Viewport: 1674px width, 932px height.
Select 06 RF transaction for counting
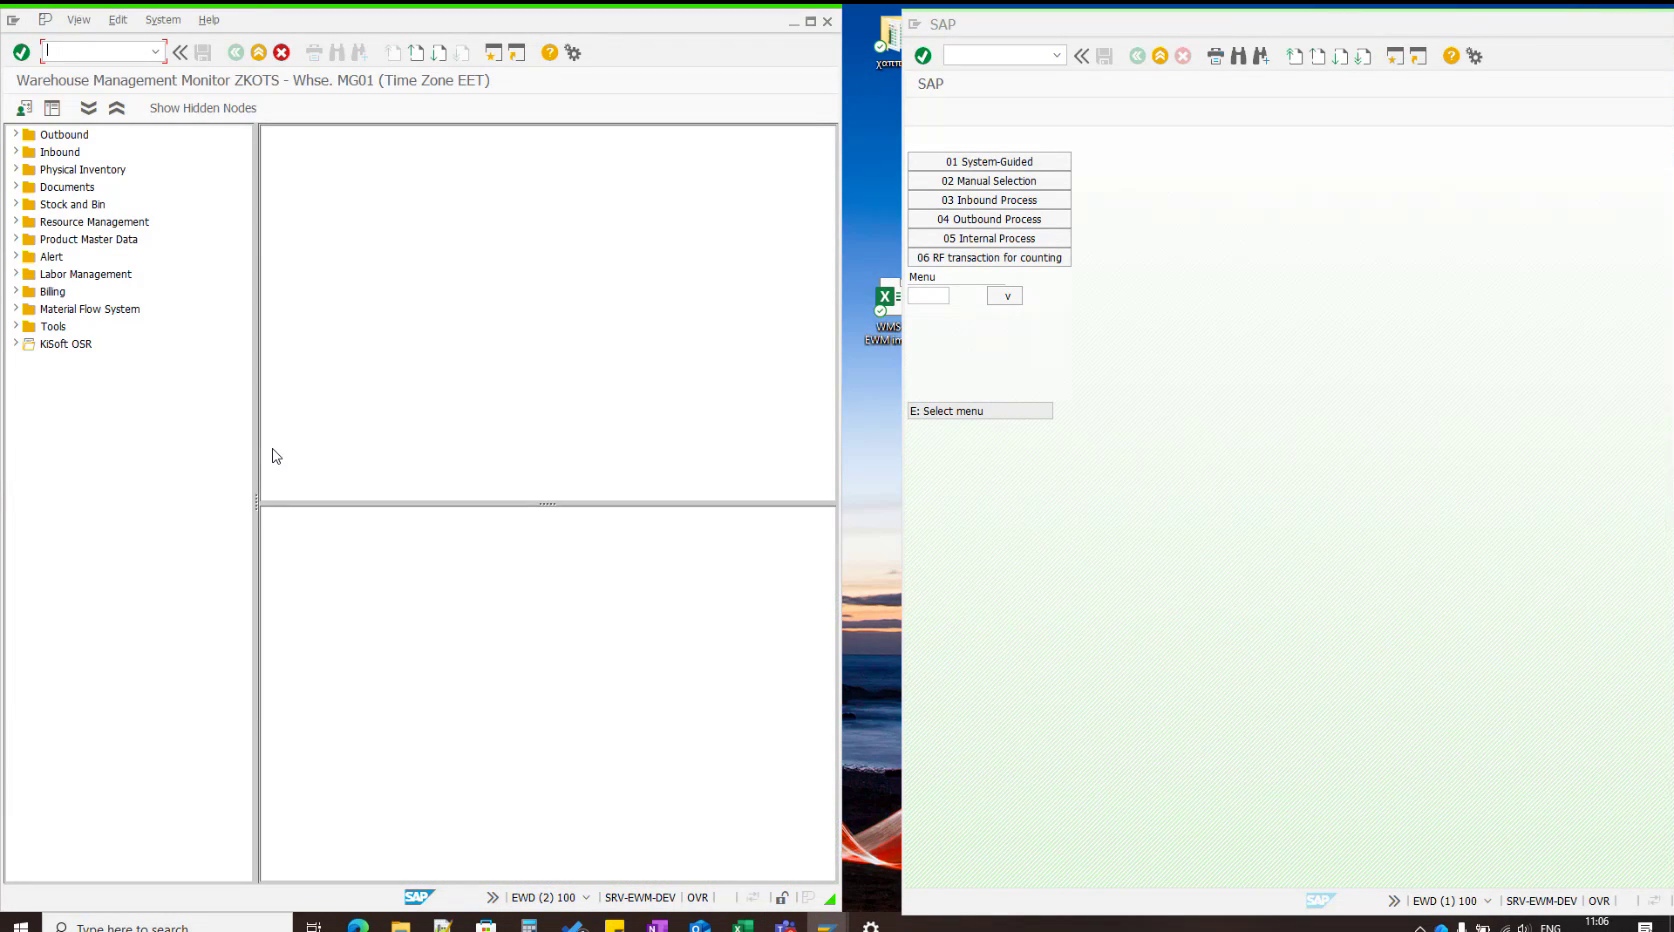988,257
